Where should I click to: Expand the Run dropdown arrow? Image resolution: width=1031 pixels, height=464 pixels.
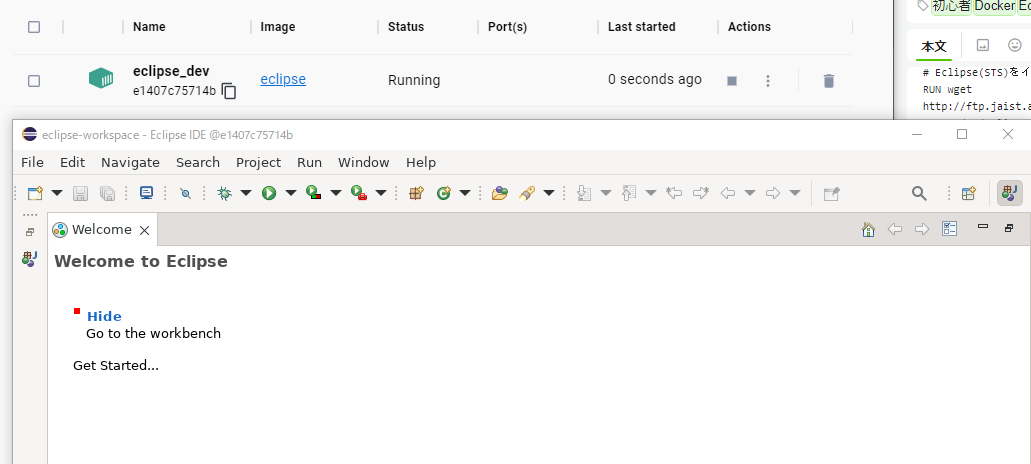click(291, 193)
